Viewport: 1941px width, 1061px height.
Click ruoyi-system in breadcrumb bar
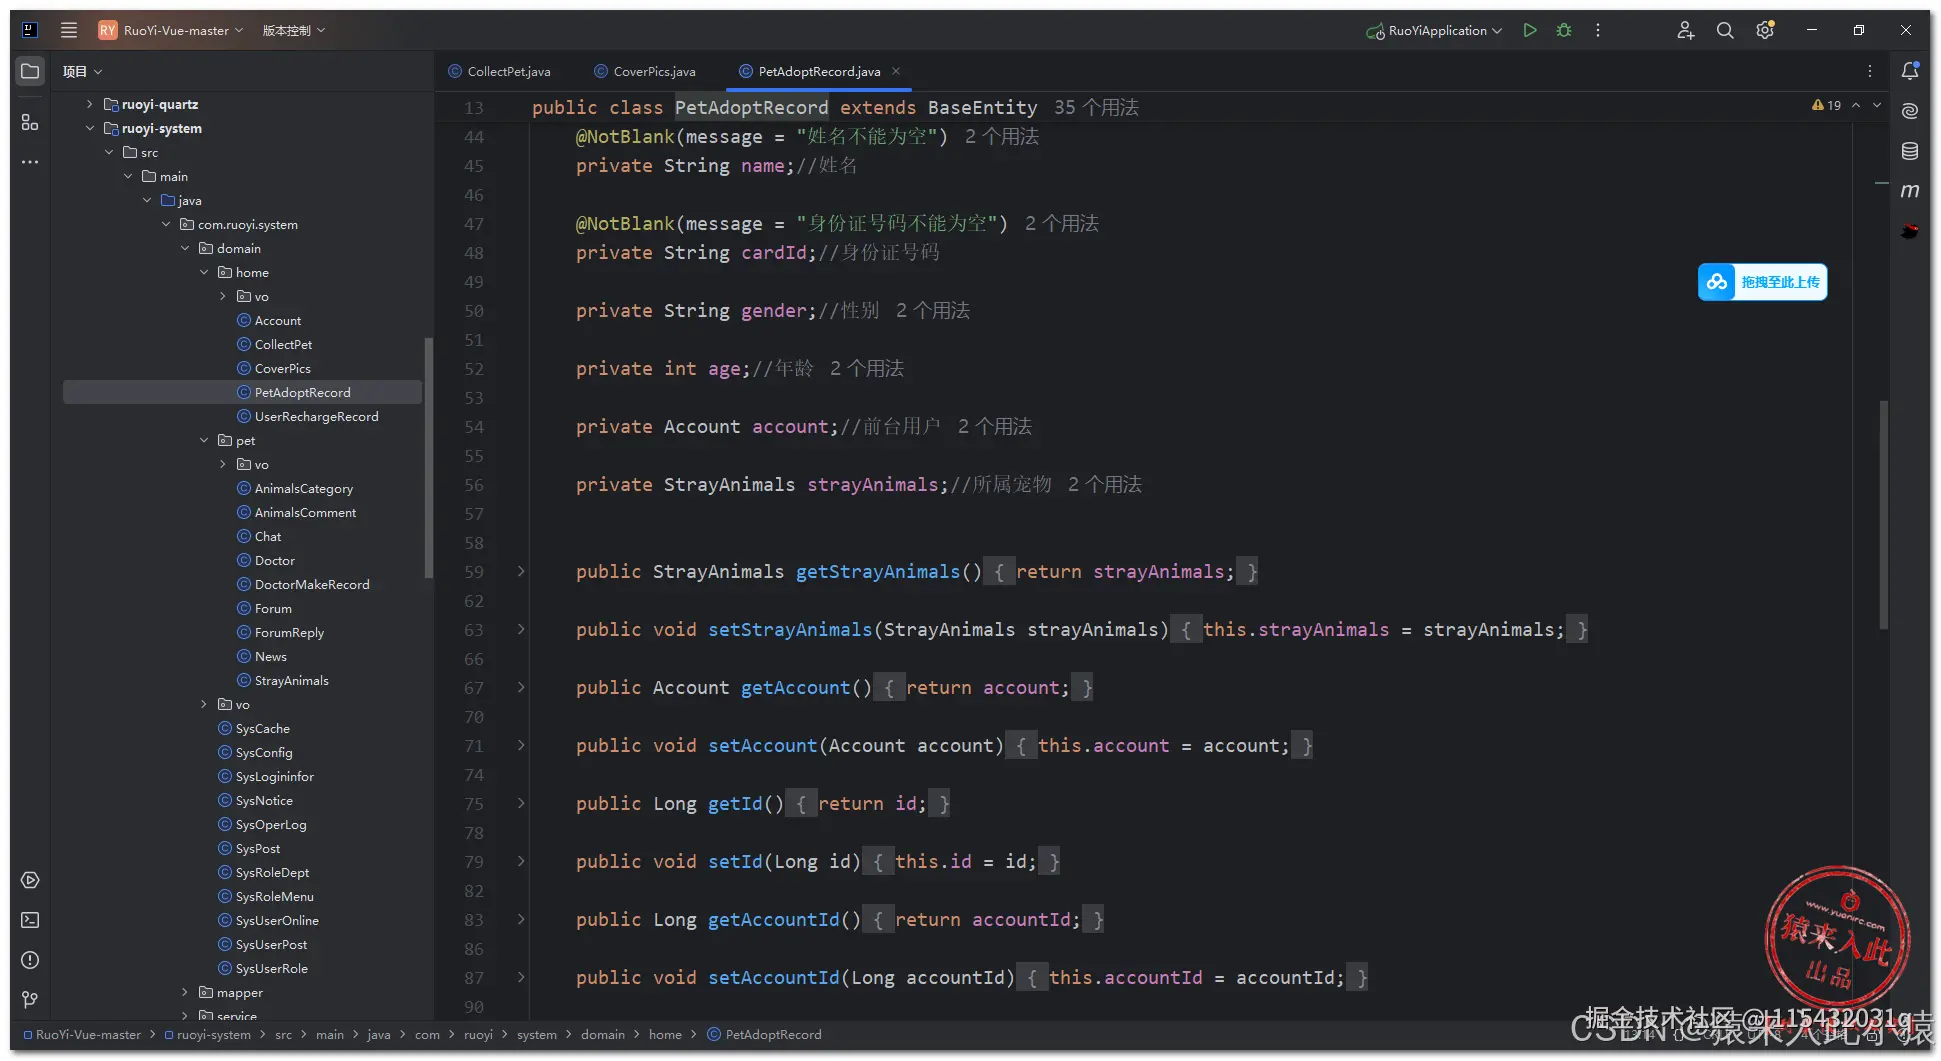(x=207, y=1034)
